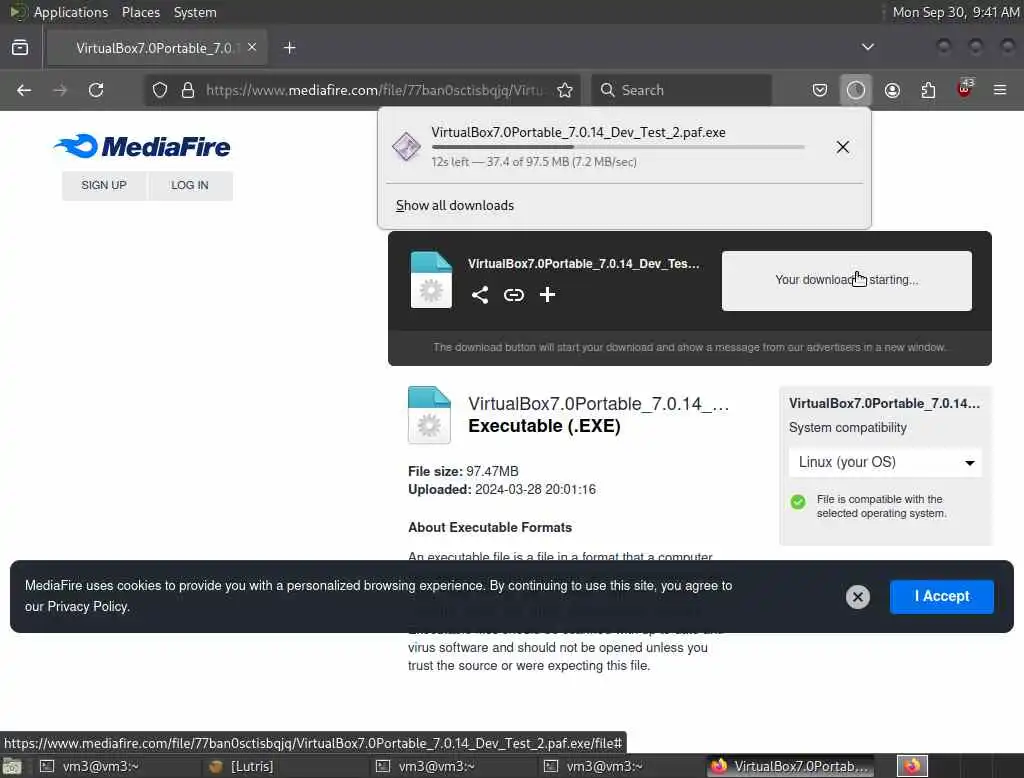The height and width of the screenshot is (778, 1024).
Task: Click the share icon under file name
Action: point(480,295)
